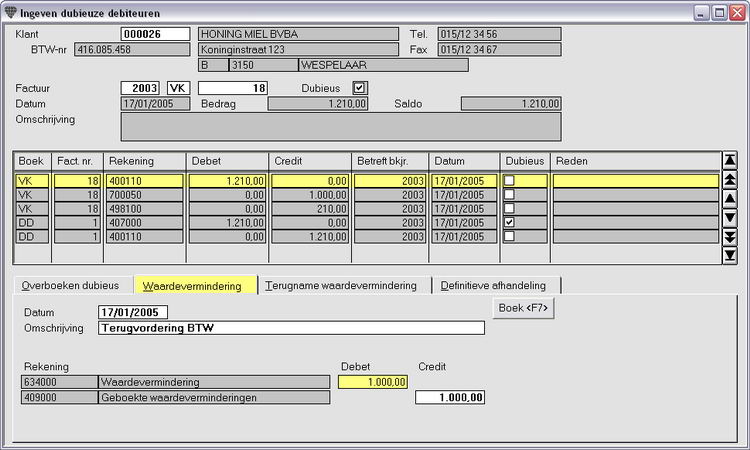Page up double-arrow in grid
The width and height of the screenshot is (750, 450).
click(729, 179)
